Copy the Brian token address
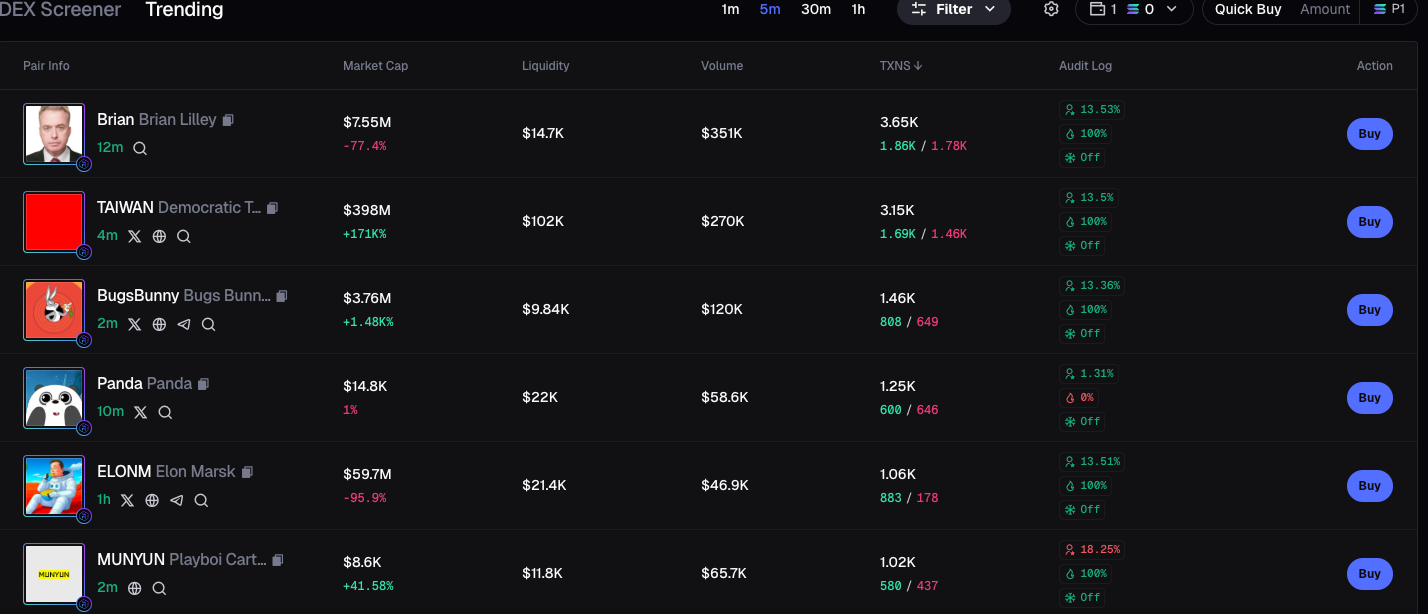The height and width of the screenshot is (614, 1428). point(228,120)
